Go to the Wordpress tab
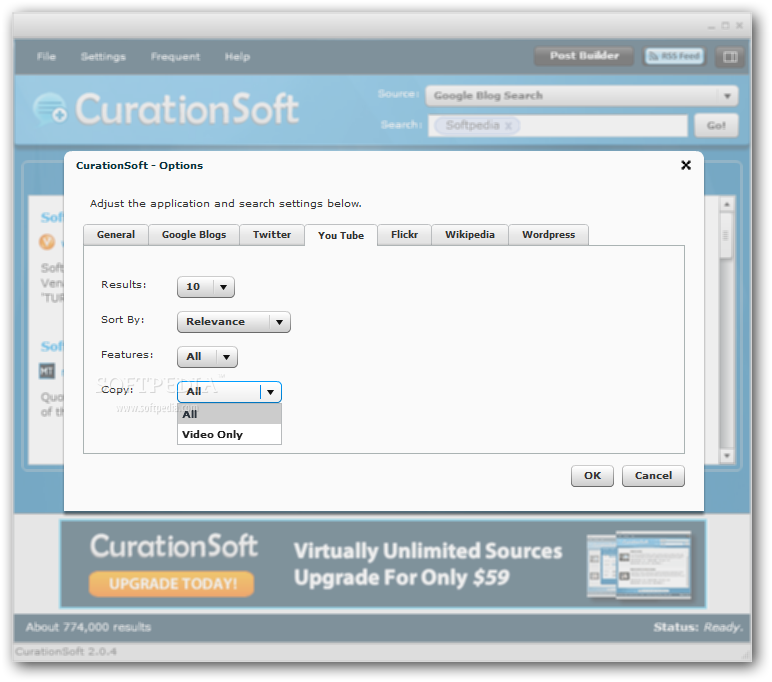772x682 pixels. (x=548, y=235)
